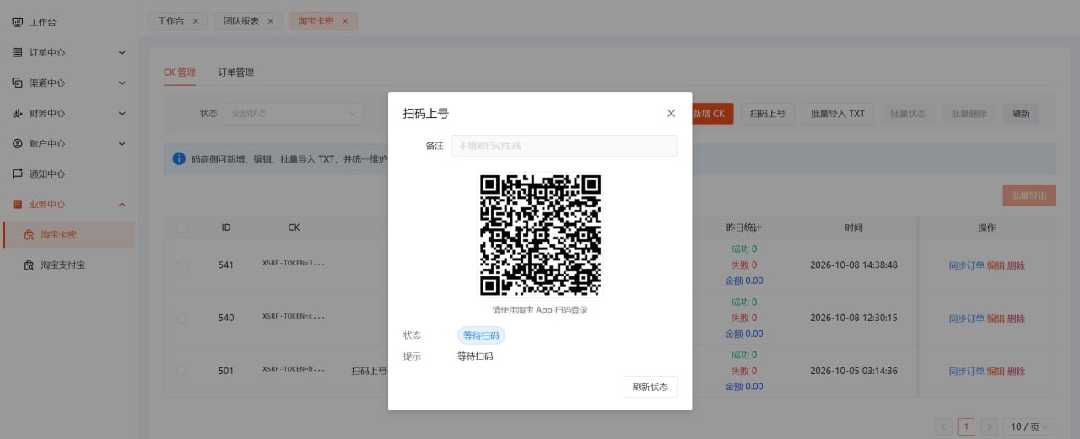The width and height of the screenshot is (1080, 439).
Task: Toggle the select-all checkbox in table header
Action: coord(182,227)
